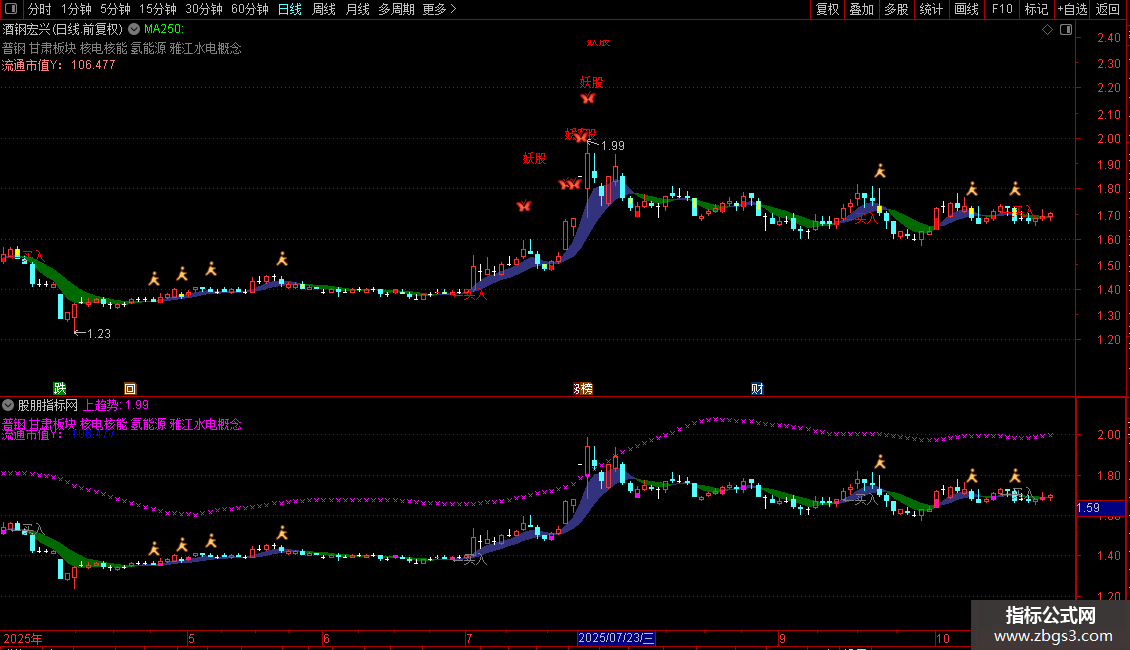Click the 叠加 overlay button

862,9
